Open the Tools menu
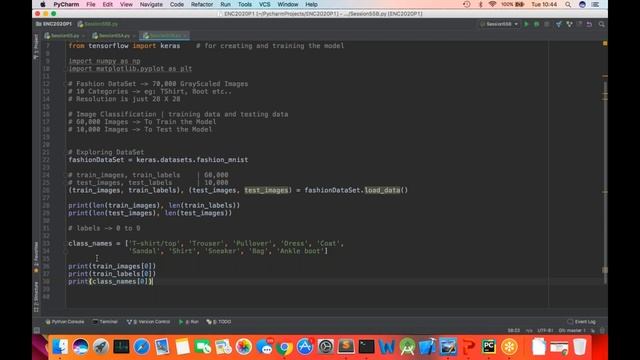640x360 pixels. [x=244, y=4]
